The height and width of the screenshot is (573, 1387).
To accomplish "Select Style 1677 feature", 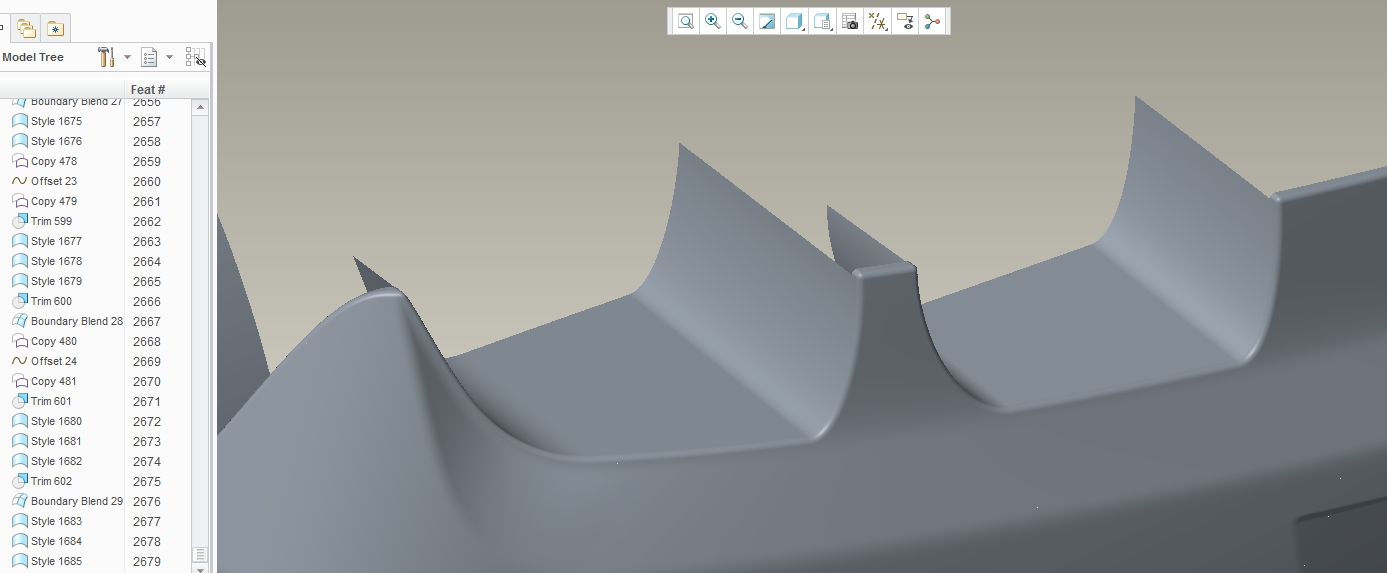I will pos(56,241).
